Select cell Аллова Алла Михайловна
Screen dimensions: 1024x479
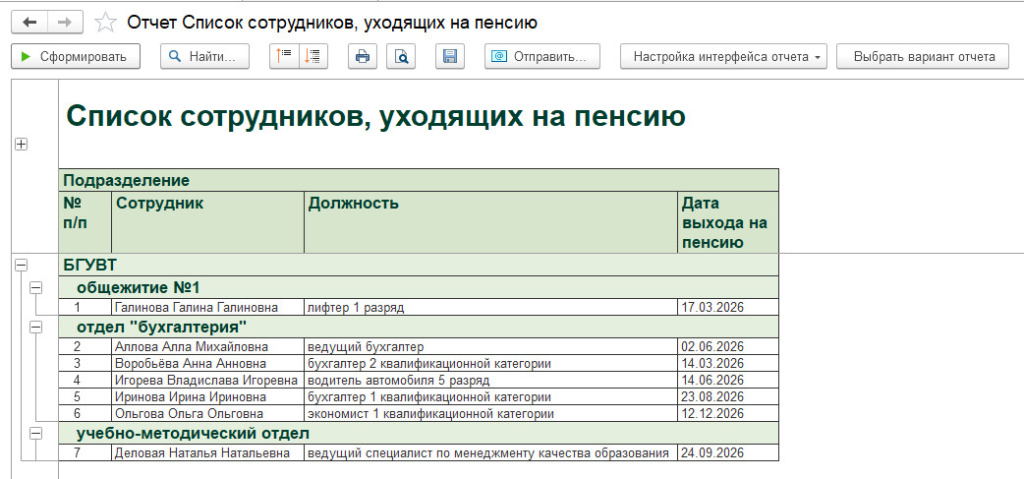click(208, 346)
